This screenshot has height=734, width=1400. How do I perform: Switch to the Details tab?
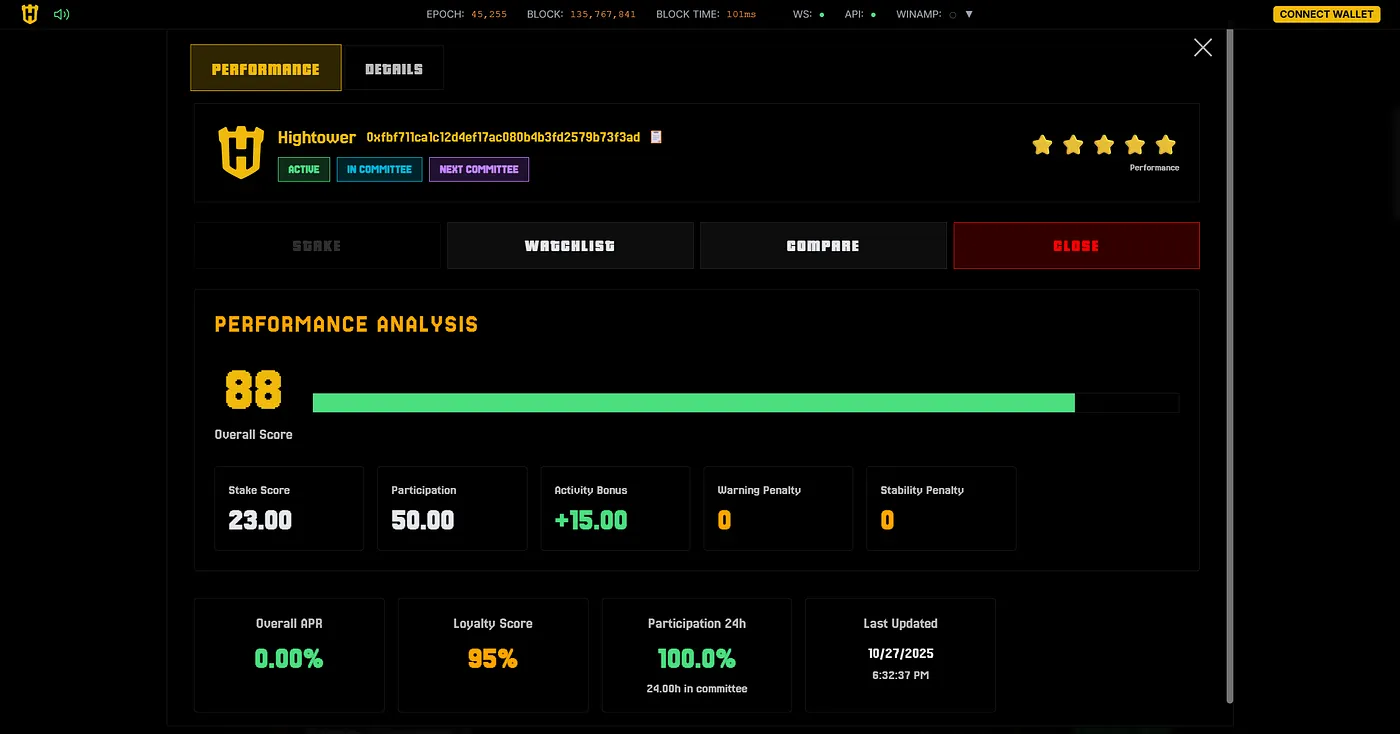coord(393,69)
